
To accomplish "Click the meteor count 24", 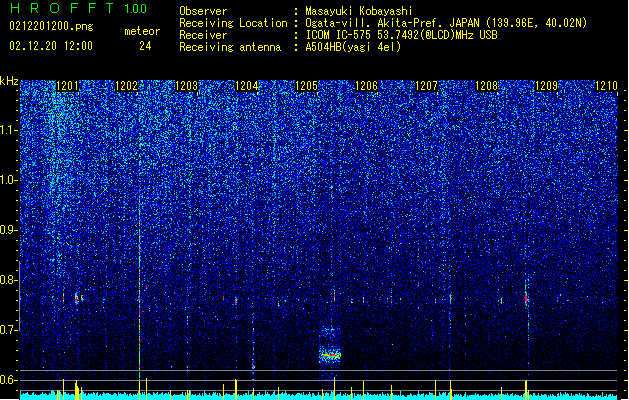I will [145, 46].
